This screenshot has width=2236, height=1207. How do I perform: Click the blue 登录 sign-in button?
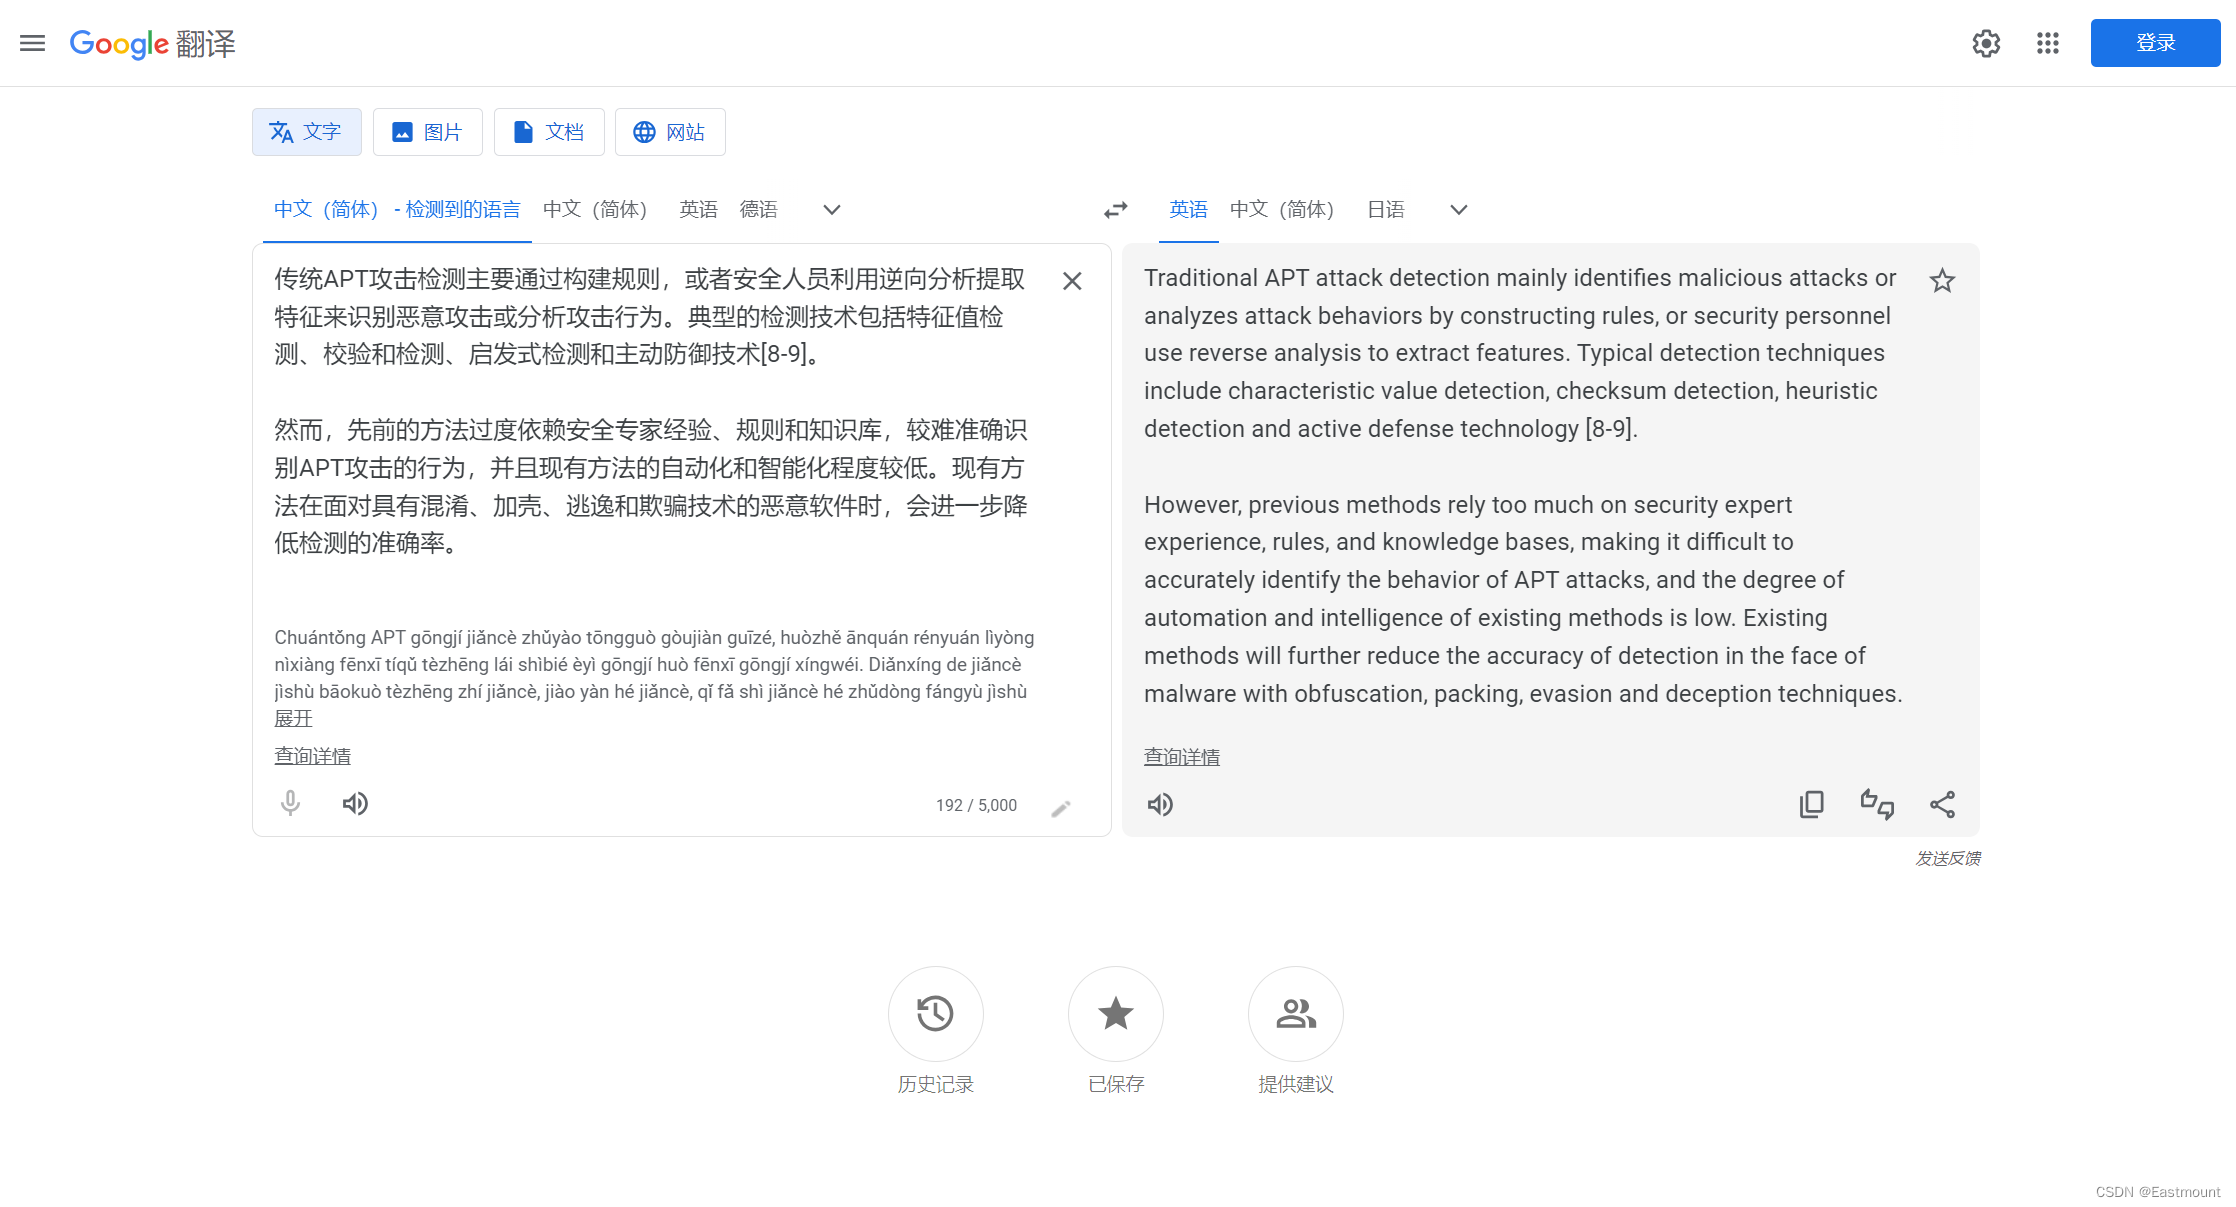2155,43
